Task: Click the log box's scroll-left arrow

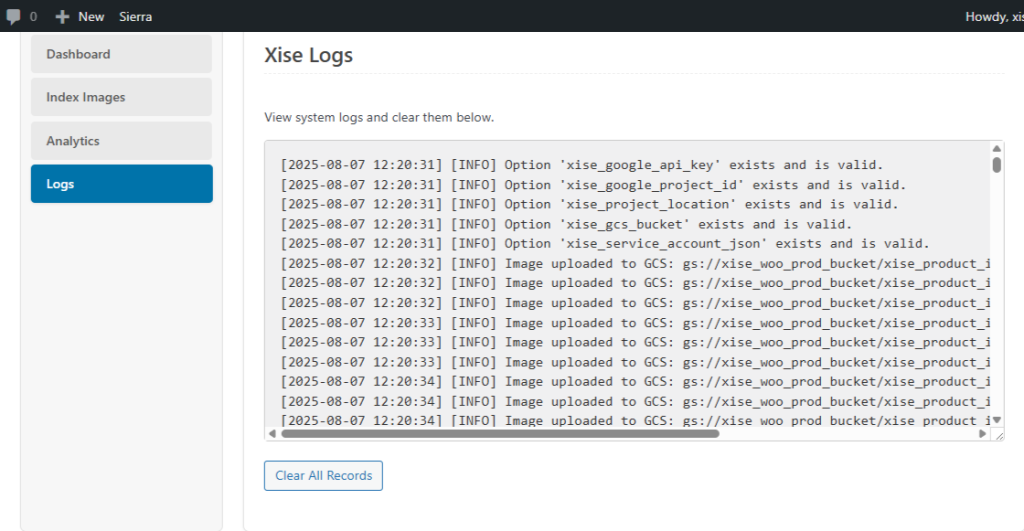Action: (272, 434)
